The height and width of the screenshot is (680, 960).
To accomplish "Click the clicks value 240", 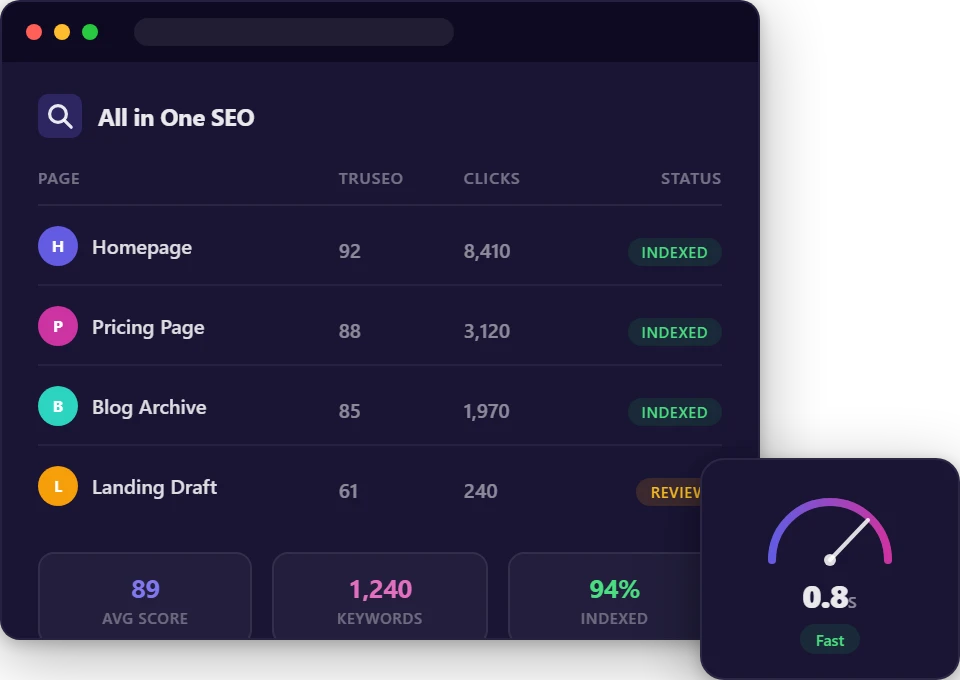I will 481,491.
